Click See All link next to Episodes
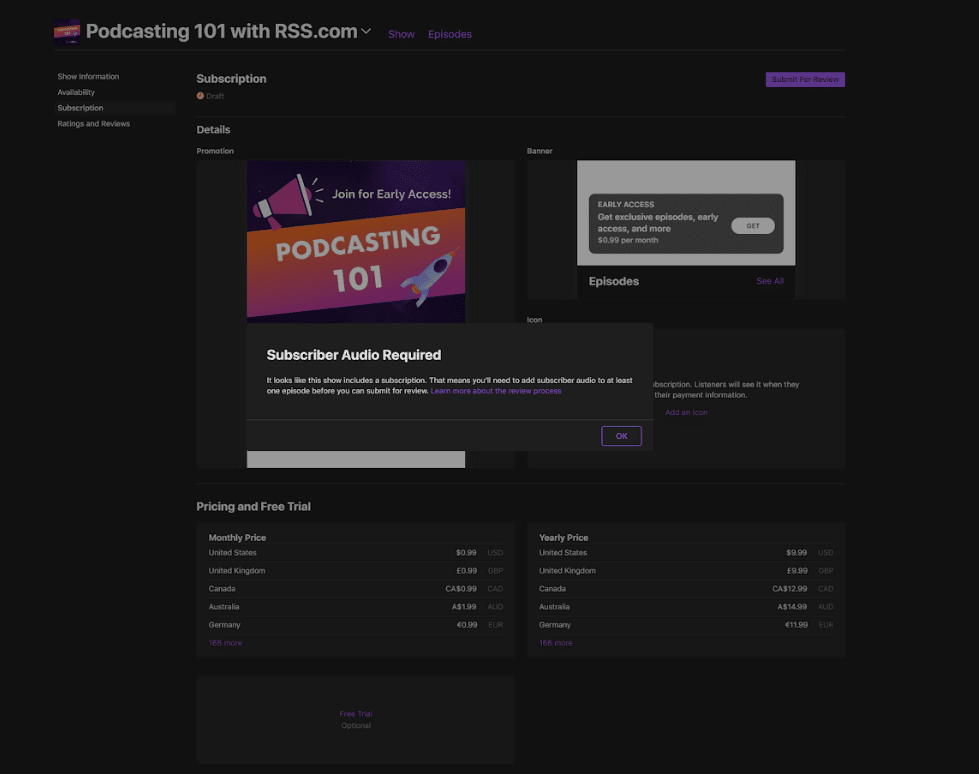Image resolution: width=979 pixels, height=774 pixels. (x=770, y=281)
